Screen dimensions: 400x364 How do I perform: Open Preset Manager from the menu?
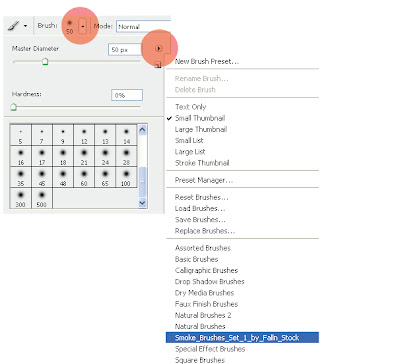click(204, 180)
